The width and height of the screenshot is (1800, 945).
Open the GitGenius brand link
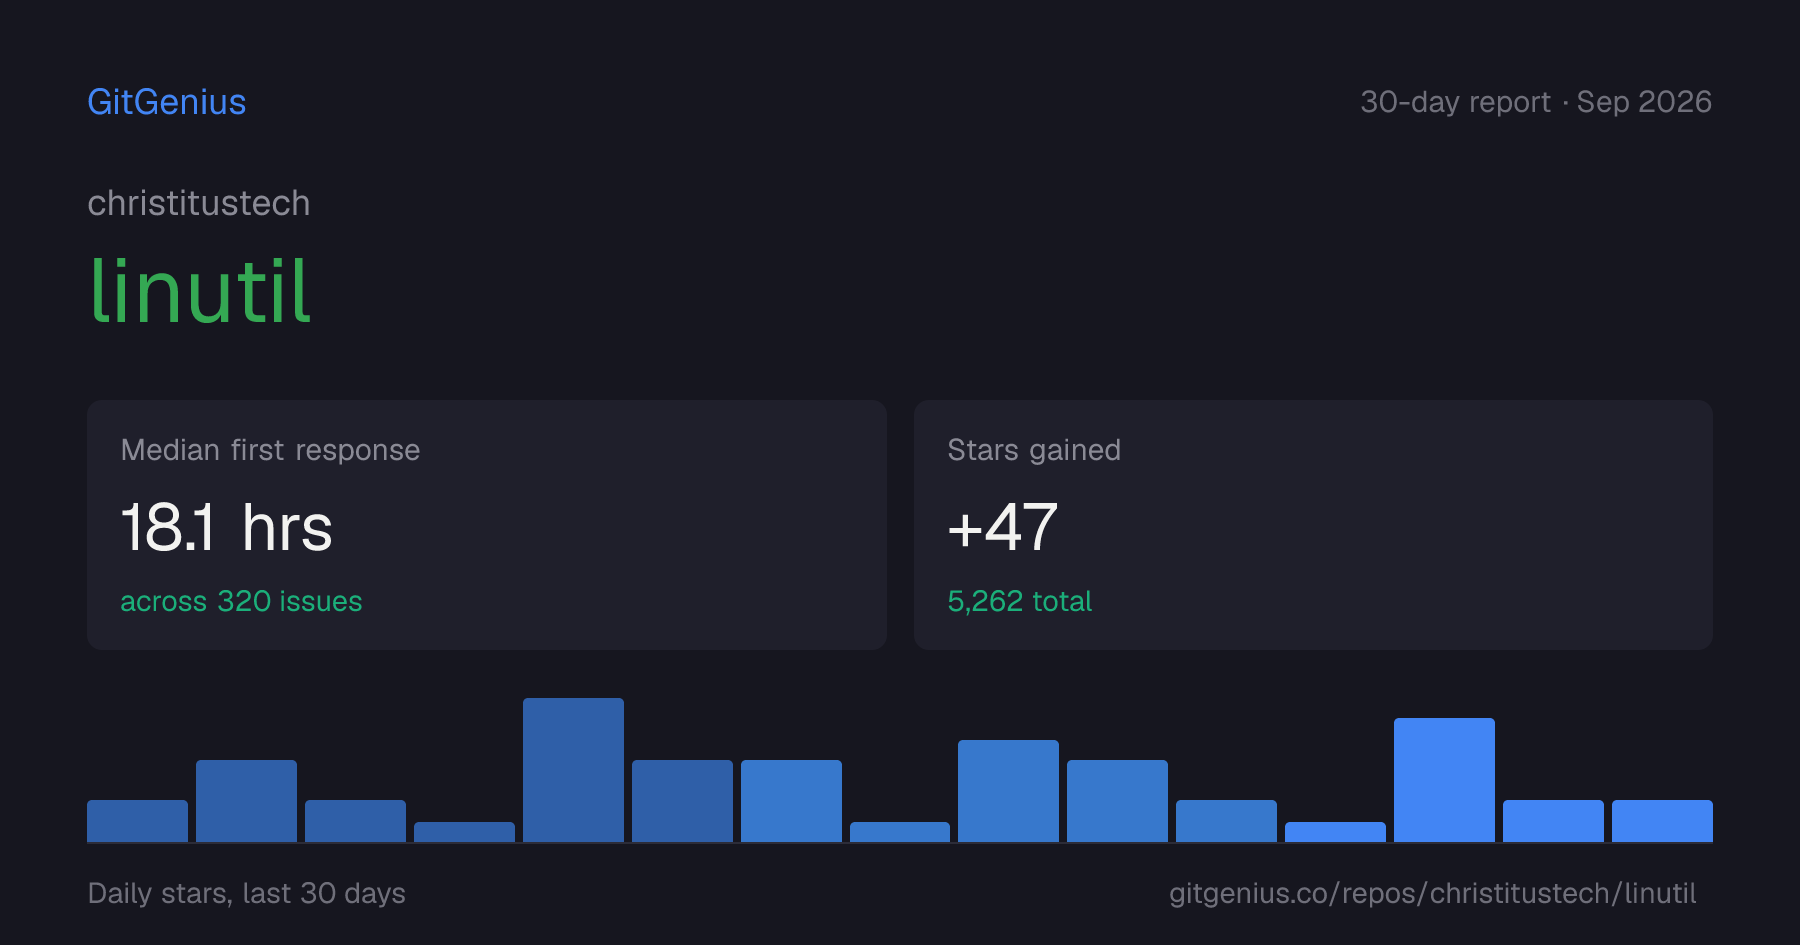[x=167, y=102]
